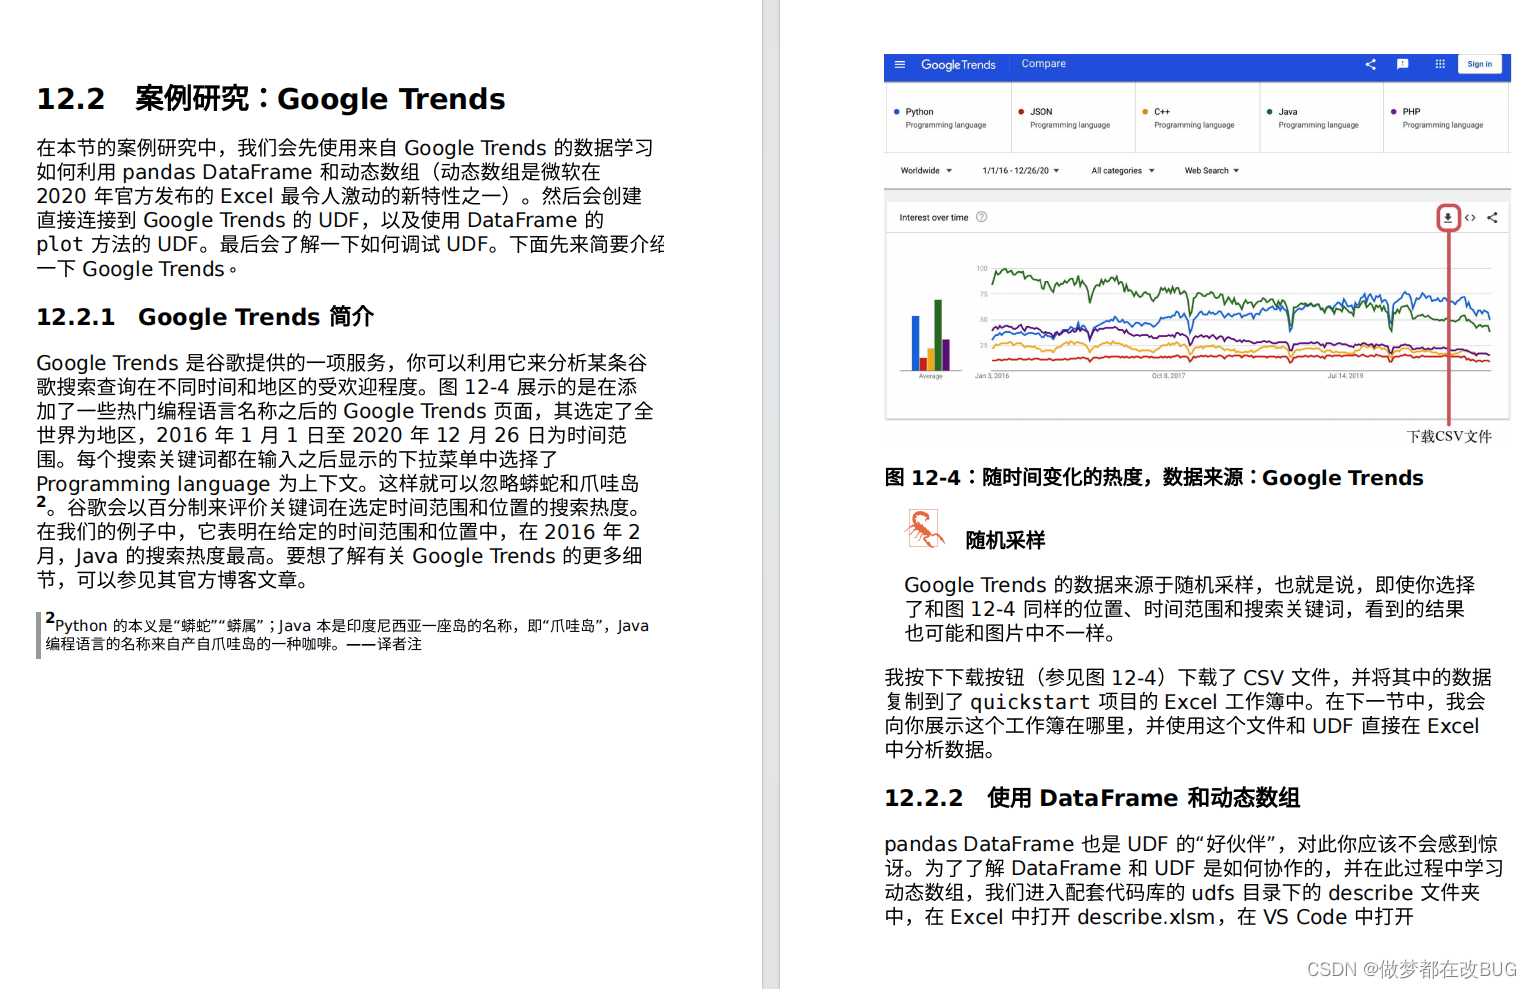
Task: Select the C++ search term card
Action: 1197,118
